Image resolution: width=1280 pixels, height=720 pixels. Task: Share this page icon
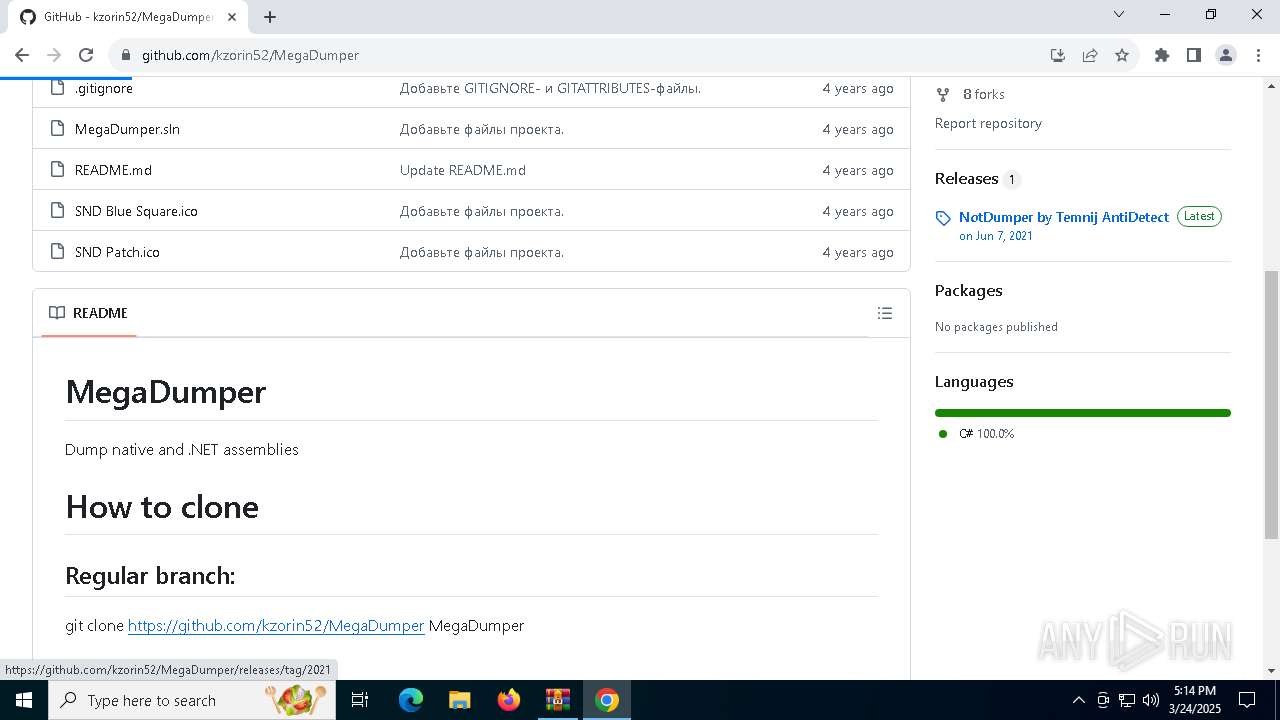[x=1090, y=55]
